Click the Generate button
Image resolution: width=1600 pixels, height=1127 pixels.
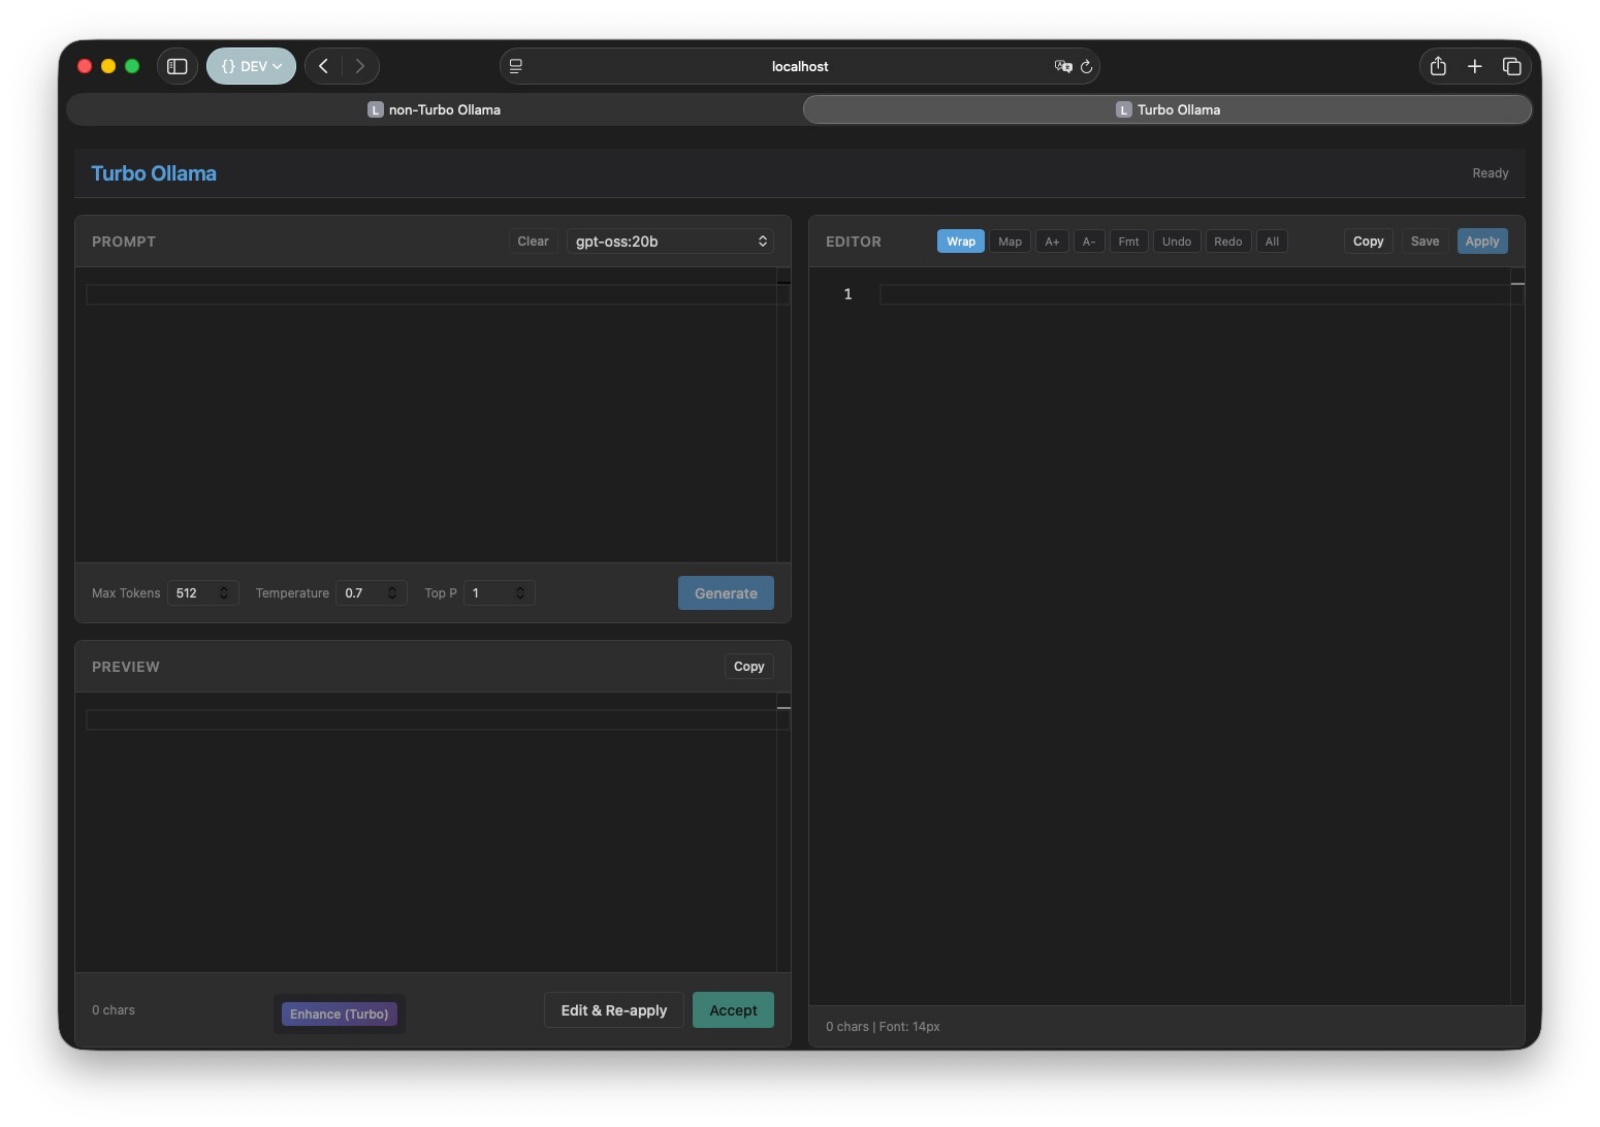click(726, 593)
